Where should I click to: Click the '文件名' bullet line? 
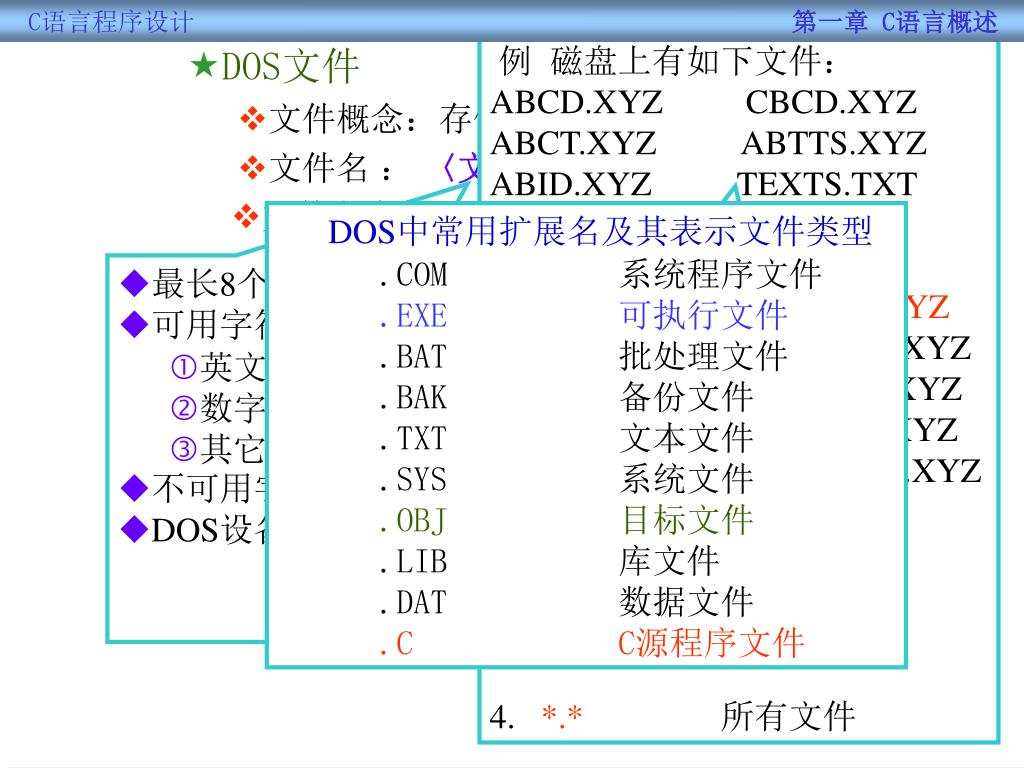tap(359, 168)
